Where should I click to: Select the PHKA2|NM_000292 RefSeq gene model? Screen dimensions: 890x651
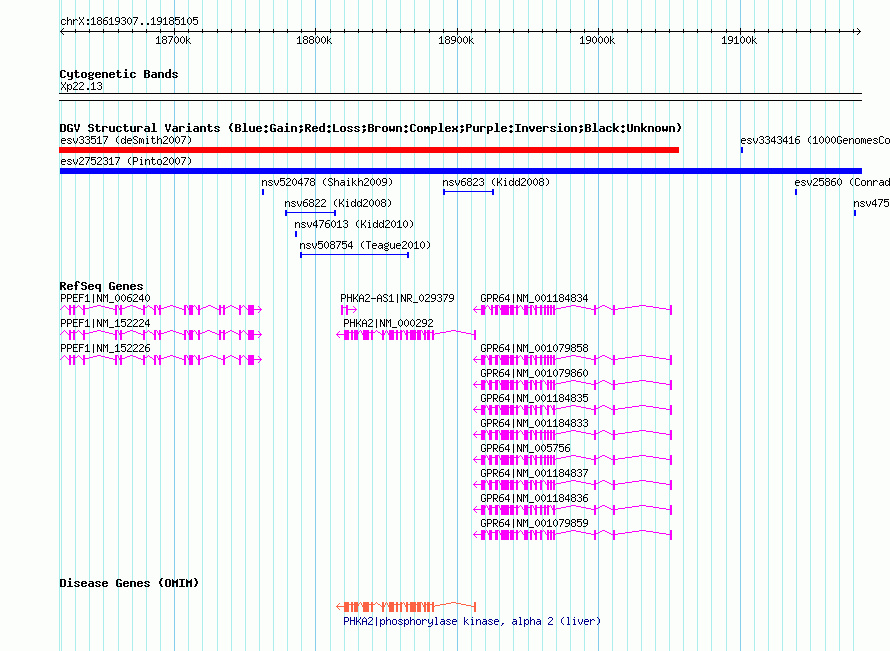pos(406,334)
